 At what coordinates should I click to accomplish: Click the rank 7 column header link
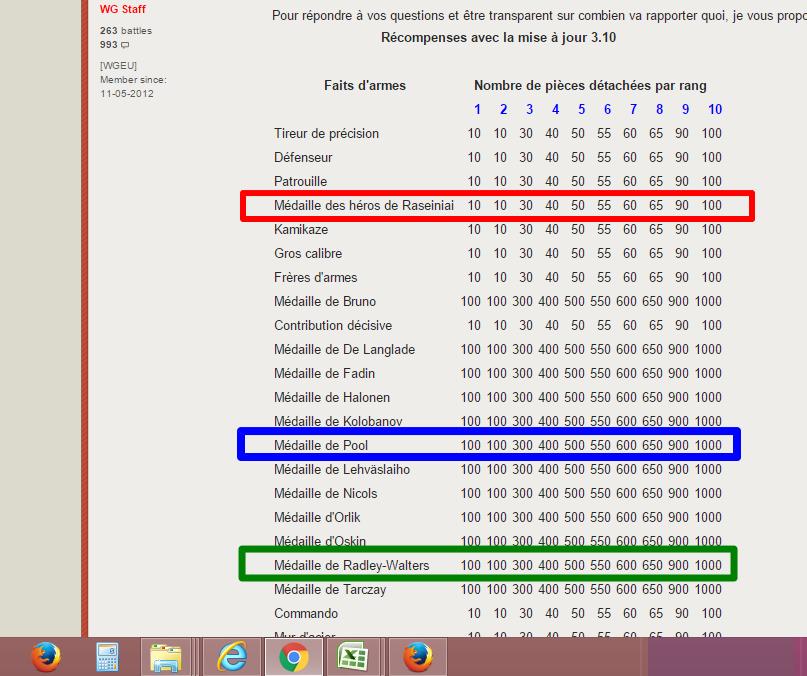tap(633, 109)
